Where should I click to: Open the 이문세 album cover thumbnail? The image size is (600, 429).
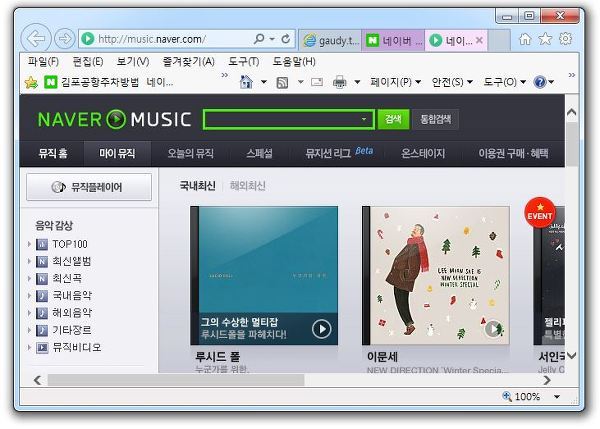435,276
